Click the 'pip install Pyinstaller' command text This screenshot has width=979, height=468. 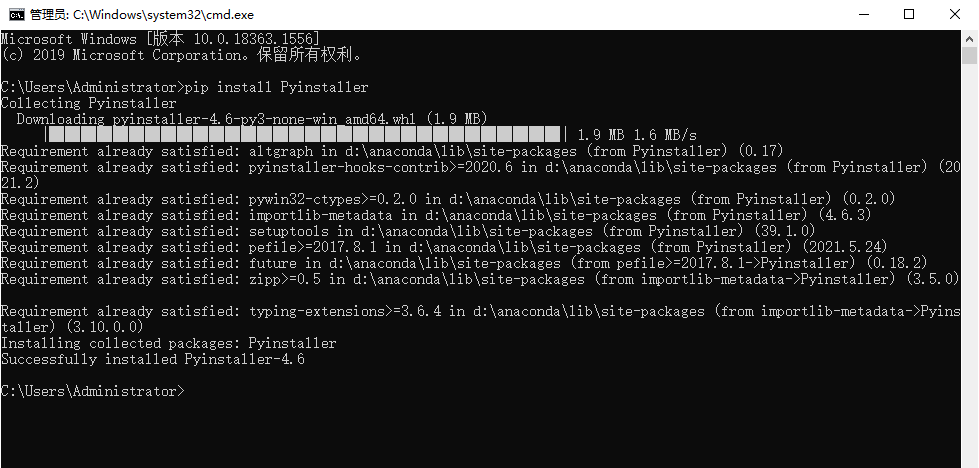[277, 87]
